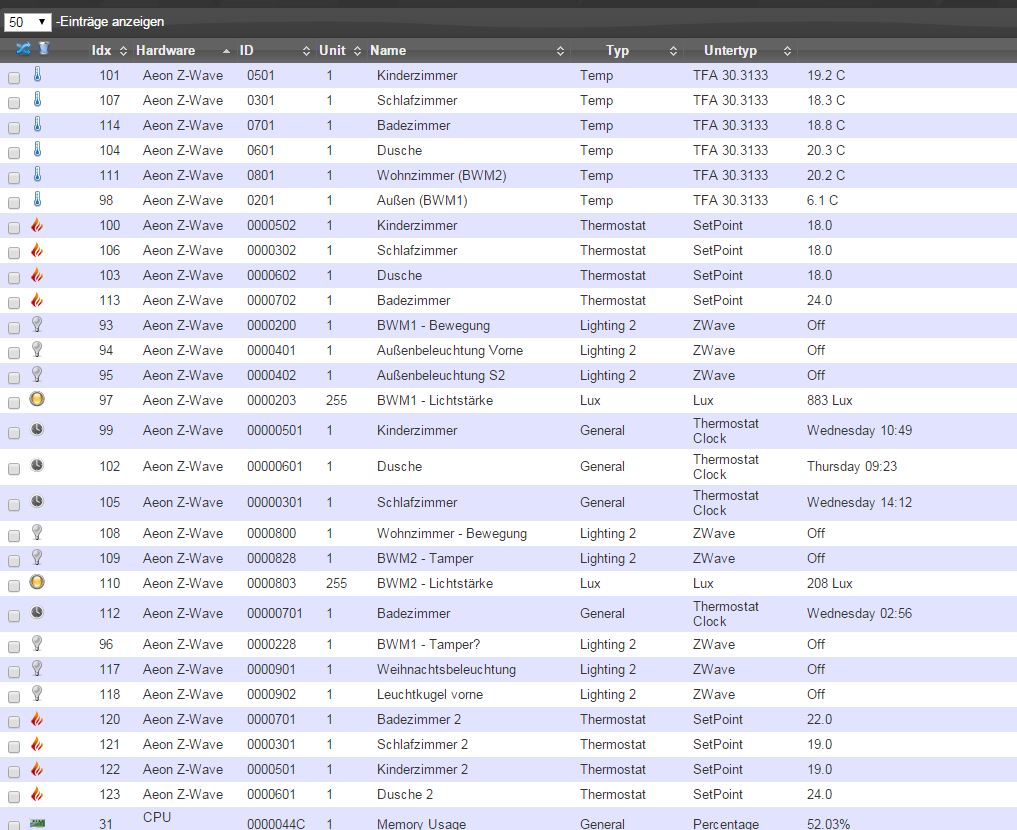Image resolution: width=1017 pixels, height=830 pixels.
Task: Click the name Schlafzimmer 2
Action: pos(422,744)
